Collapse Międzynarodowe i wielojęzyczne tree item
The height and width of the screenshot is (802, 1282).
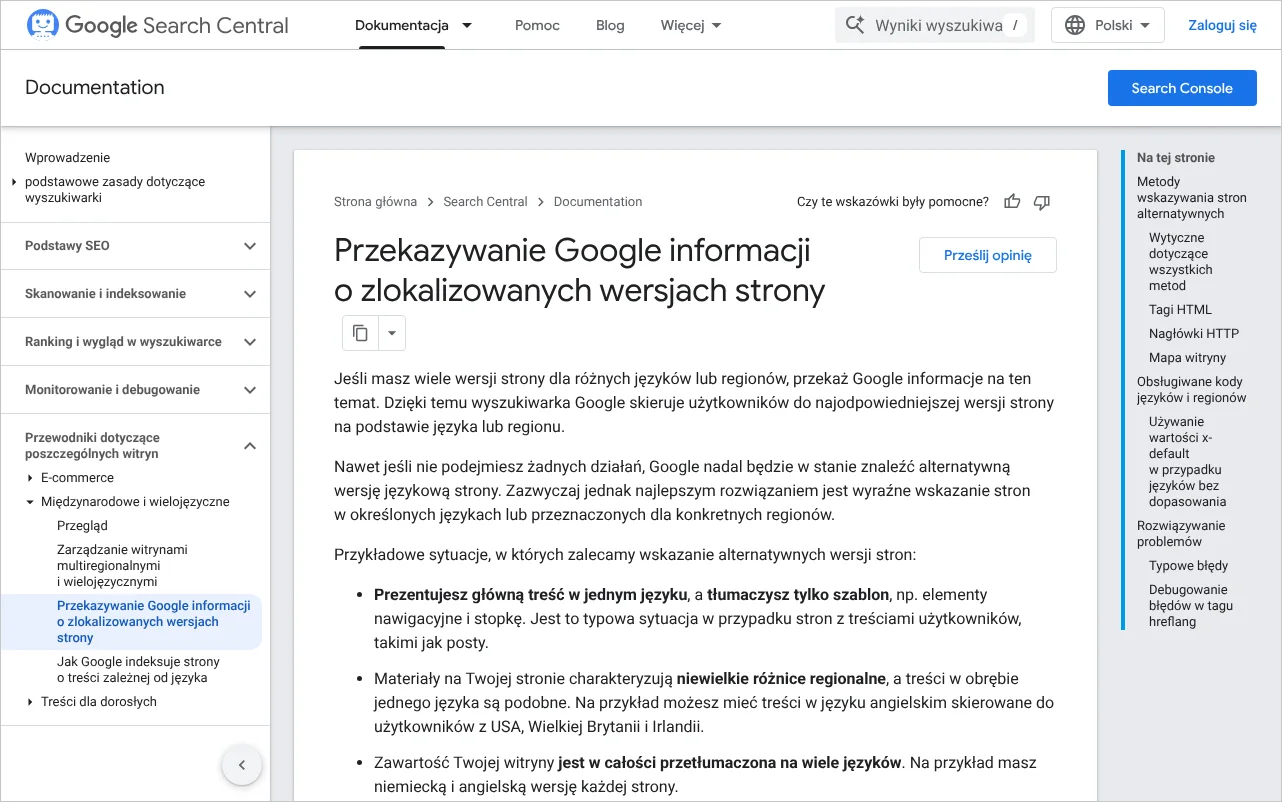pyautogui.click(x=31, y=502)
